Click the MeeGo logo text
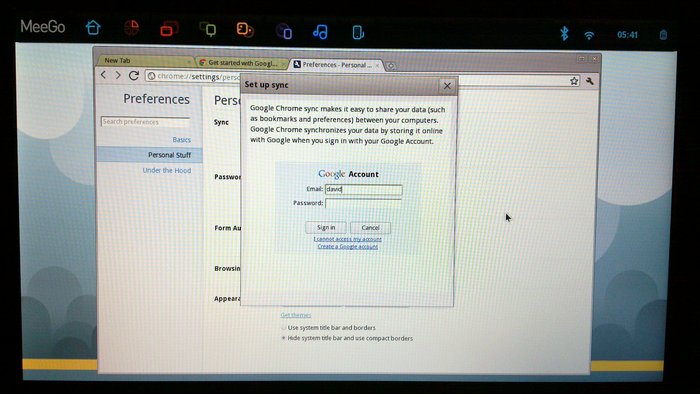 point(43,27)
